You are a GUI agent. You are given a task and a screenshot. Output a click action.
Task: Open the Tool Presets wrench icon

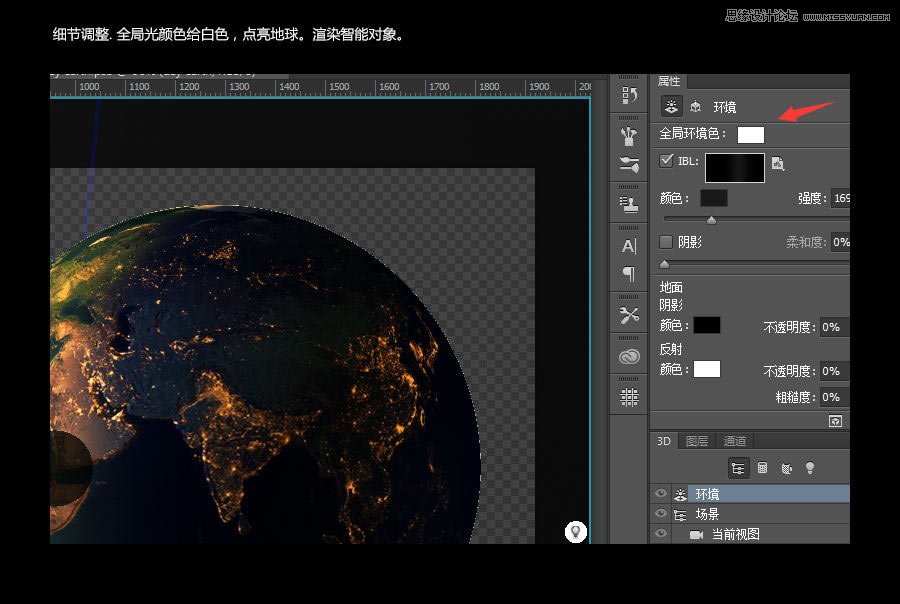click(629, 315)
